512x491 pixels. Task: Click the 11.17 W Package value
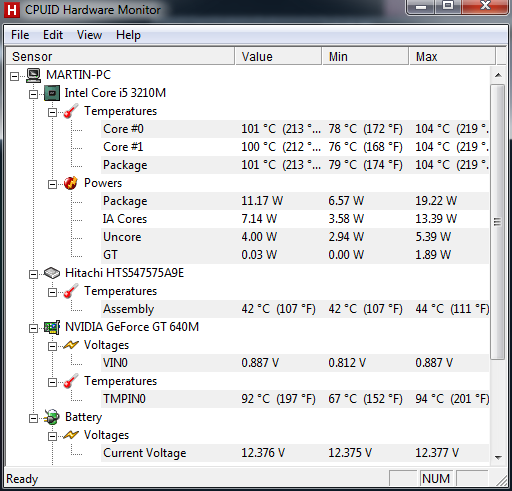coord(262,201)
